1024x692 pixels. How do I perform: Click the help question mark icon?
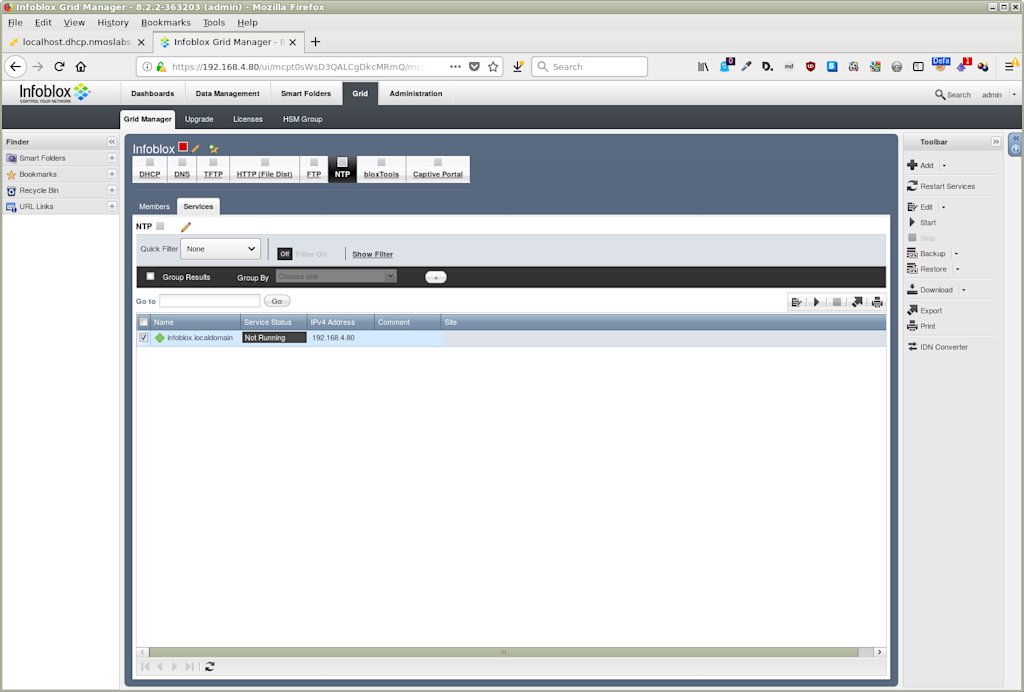pyautogui.click(x=1016, y=149)
